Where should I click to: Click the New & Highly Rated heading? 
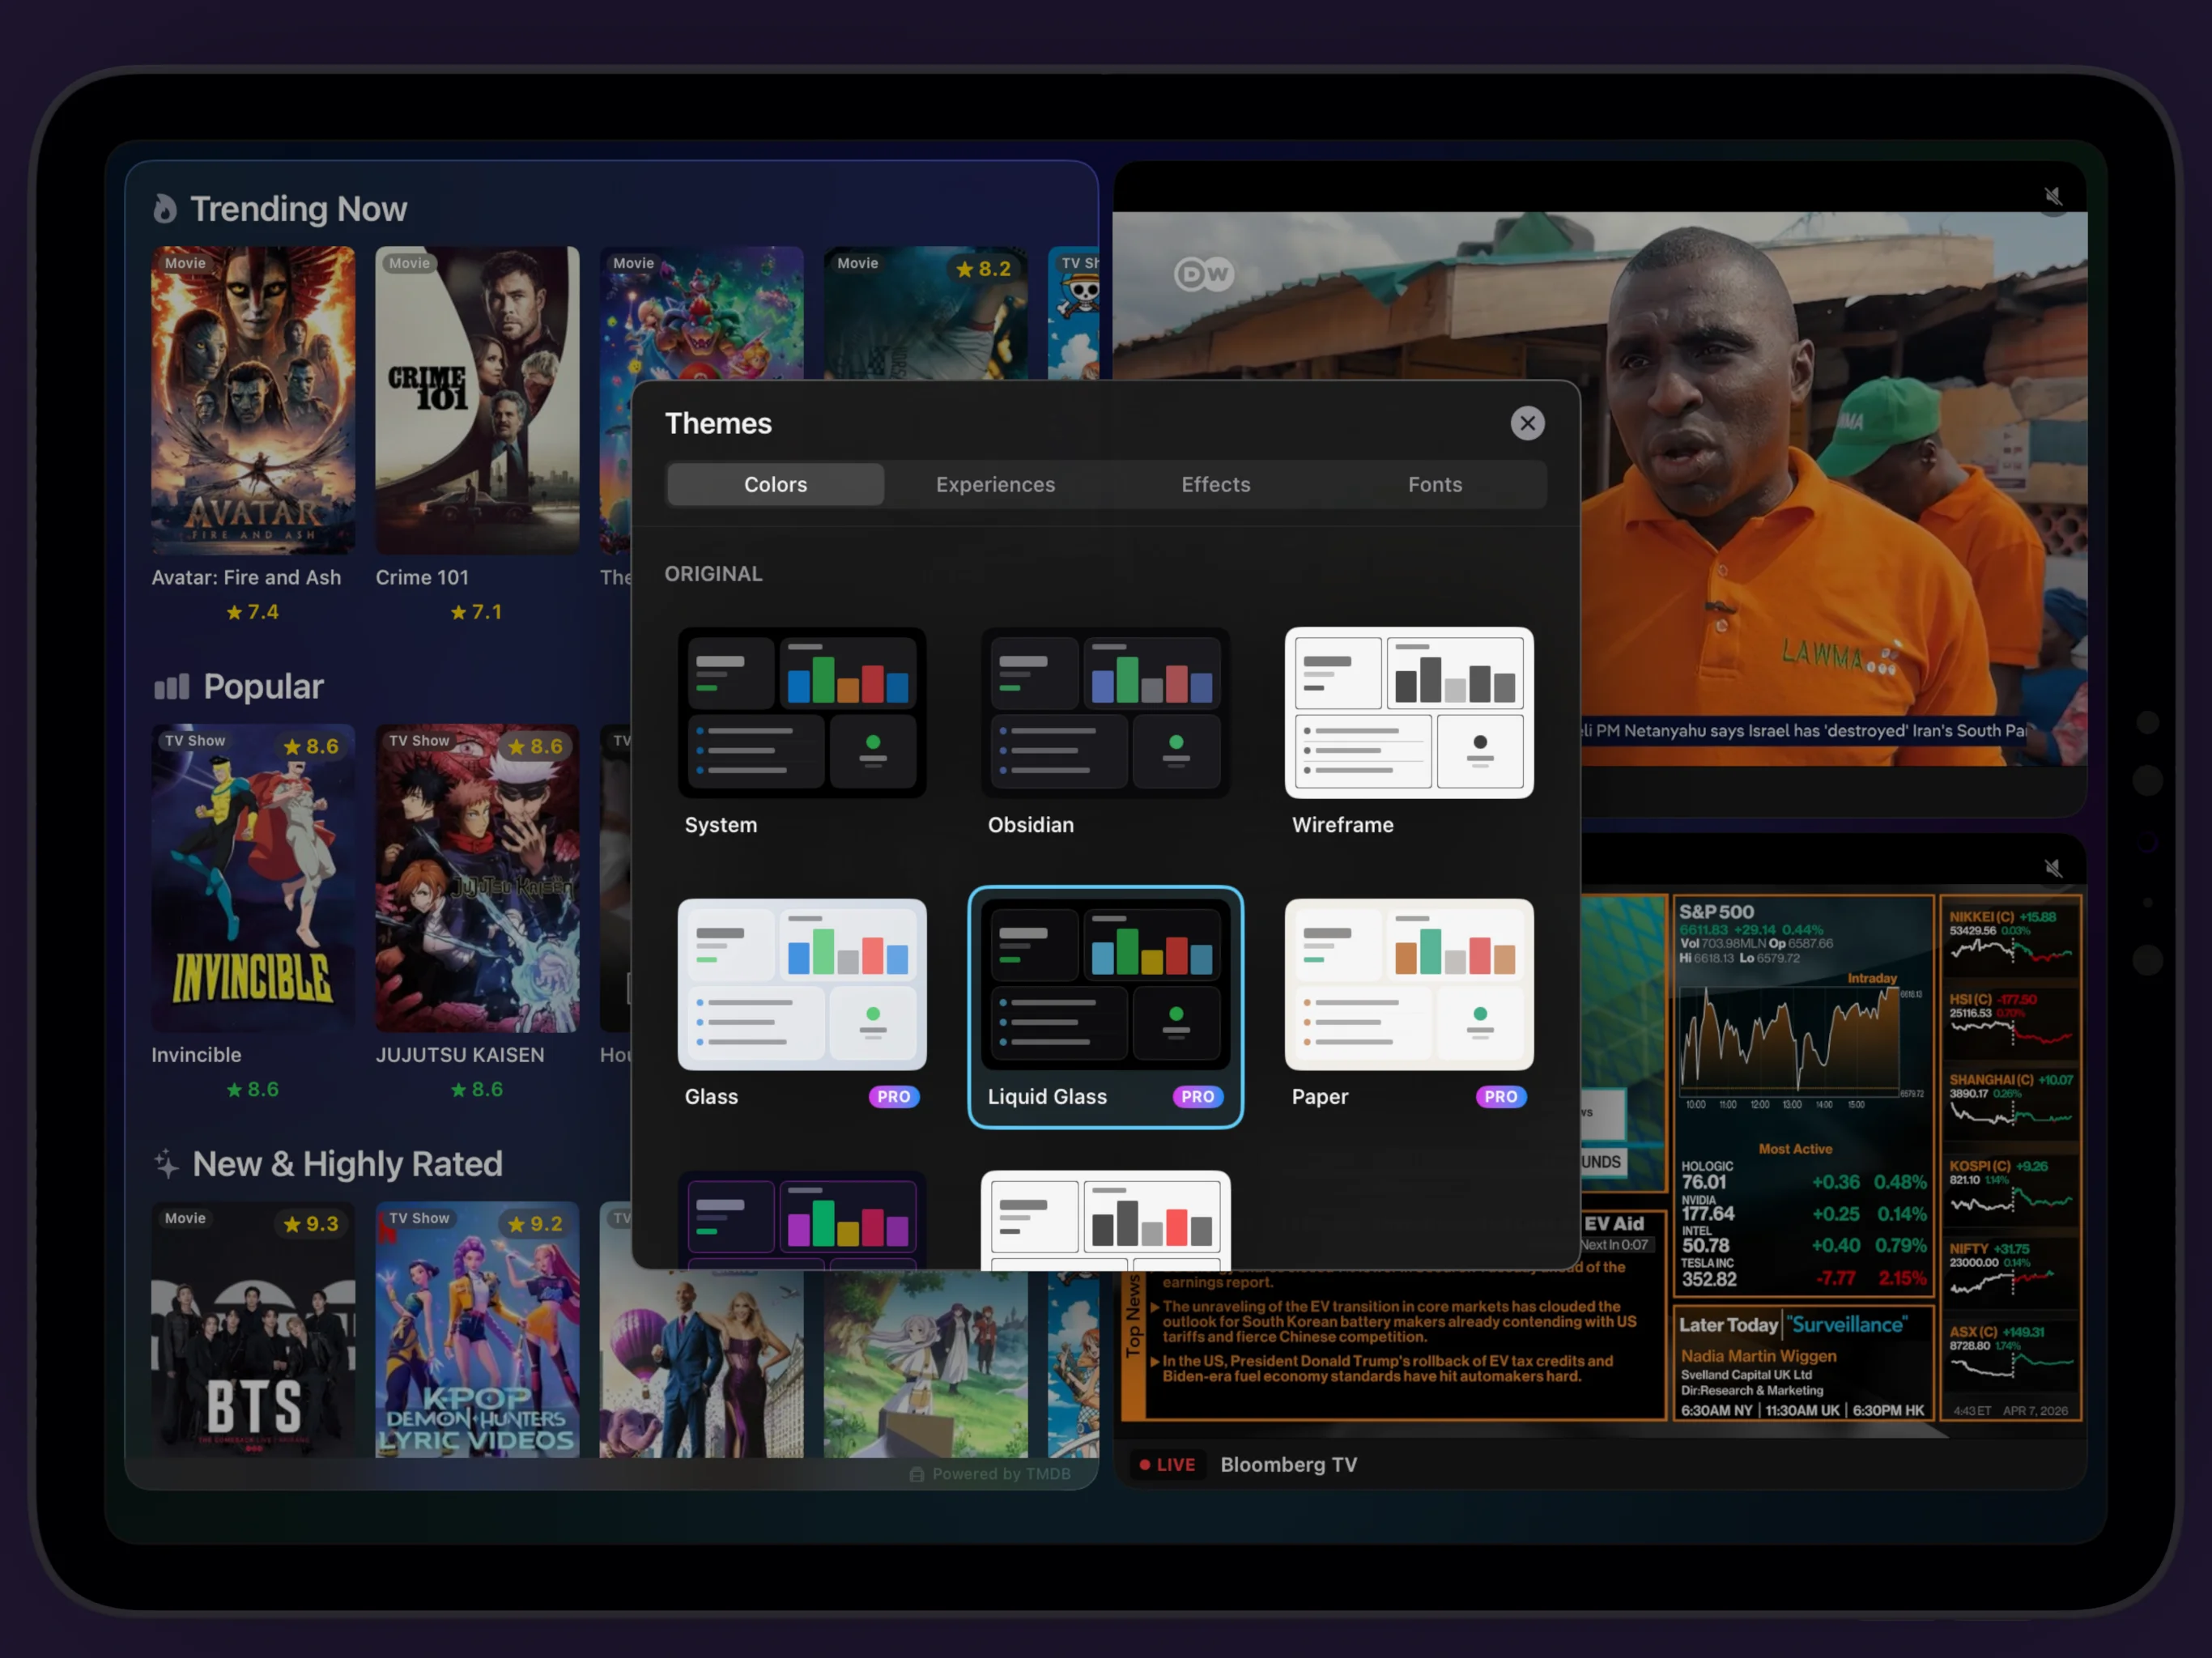[347, 1163]
